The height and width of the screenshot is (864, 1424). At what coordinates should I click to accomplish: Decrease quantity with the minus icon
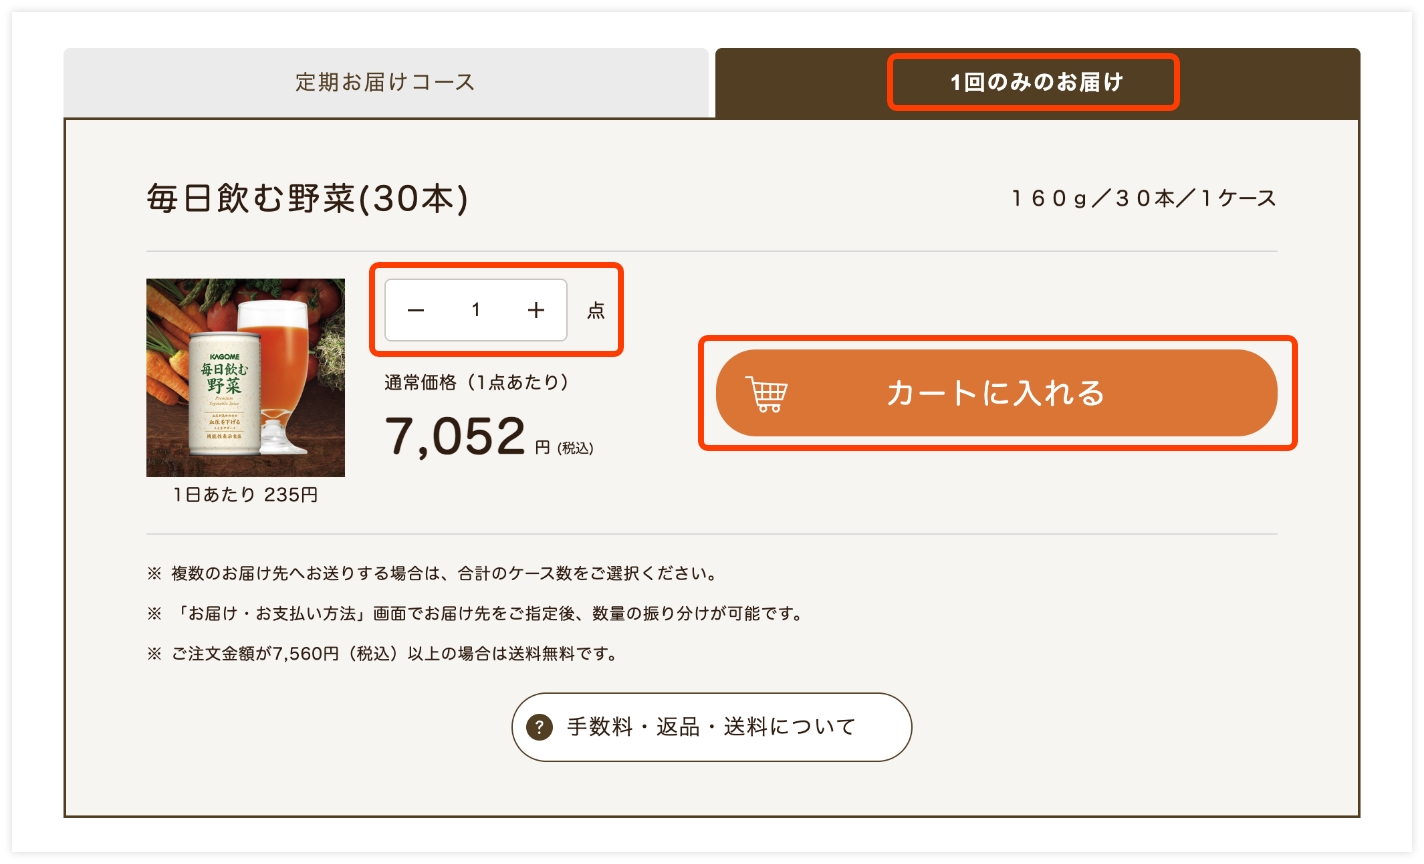pos(416,310)
